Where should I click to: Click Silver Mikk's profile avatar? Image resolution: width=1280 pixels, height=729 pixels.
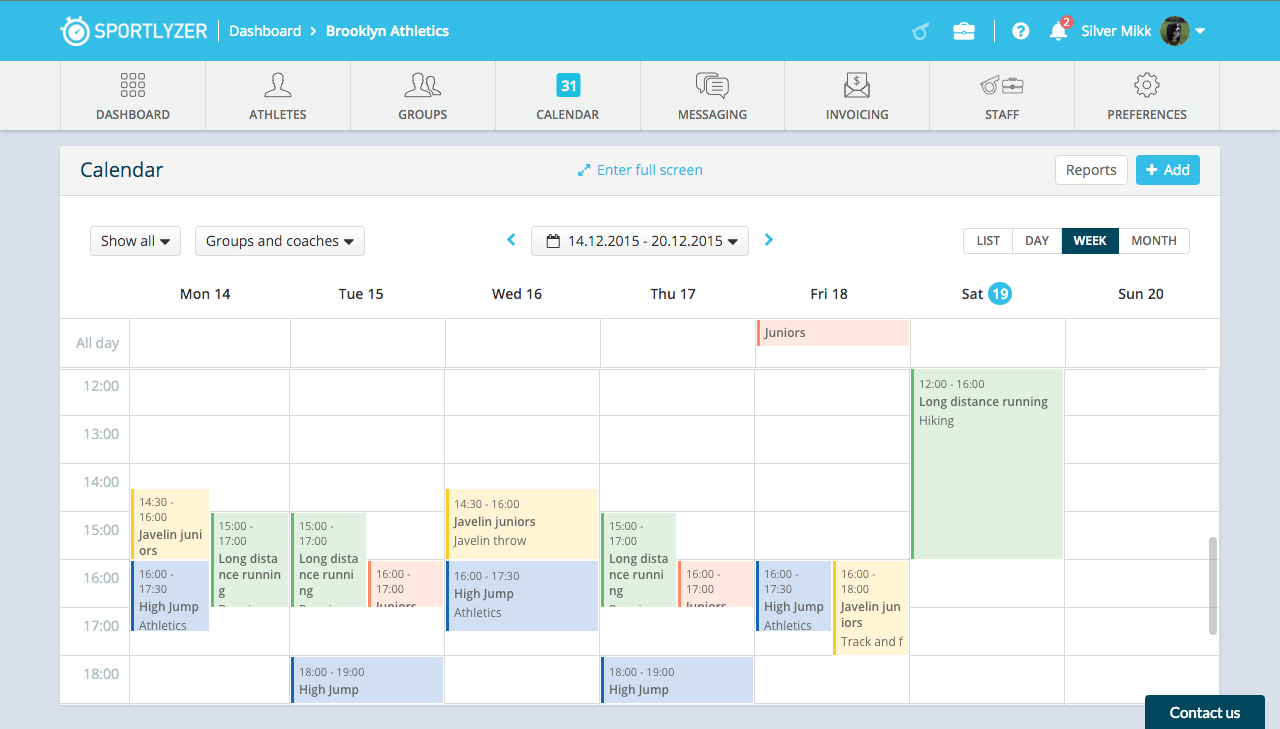pyautogui.click(x=1174, y=31)
